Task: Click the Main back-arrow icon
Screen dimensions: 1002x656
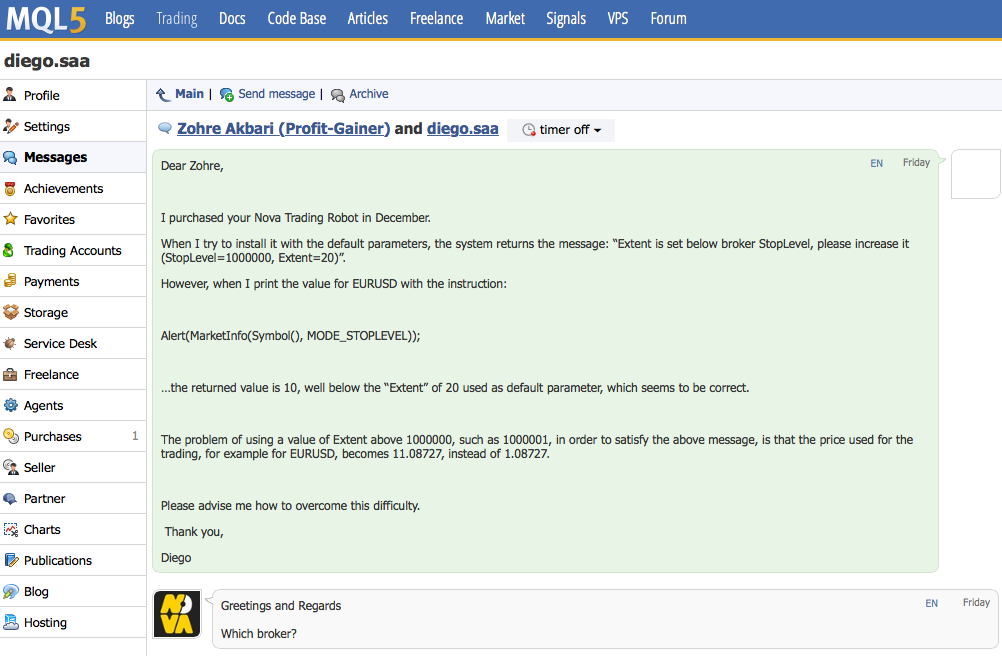Action: click(x=164, y=95)
